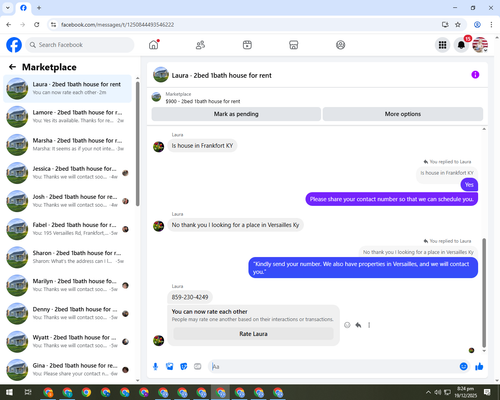Click the back arrow beside Marketplace
Screen dimensions: 500x400
point(12,67)
